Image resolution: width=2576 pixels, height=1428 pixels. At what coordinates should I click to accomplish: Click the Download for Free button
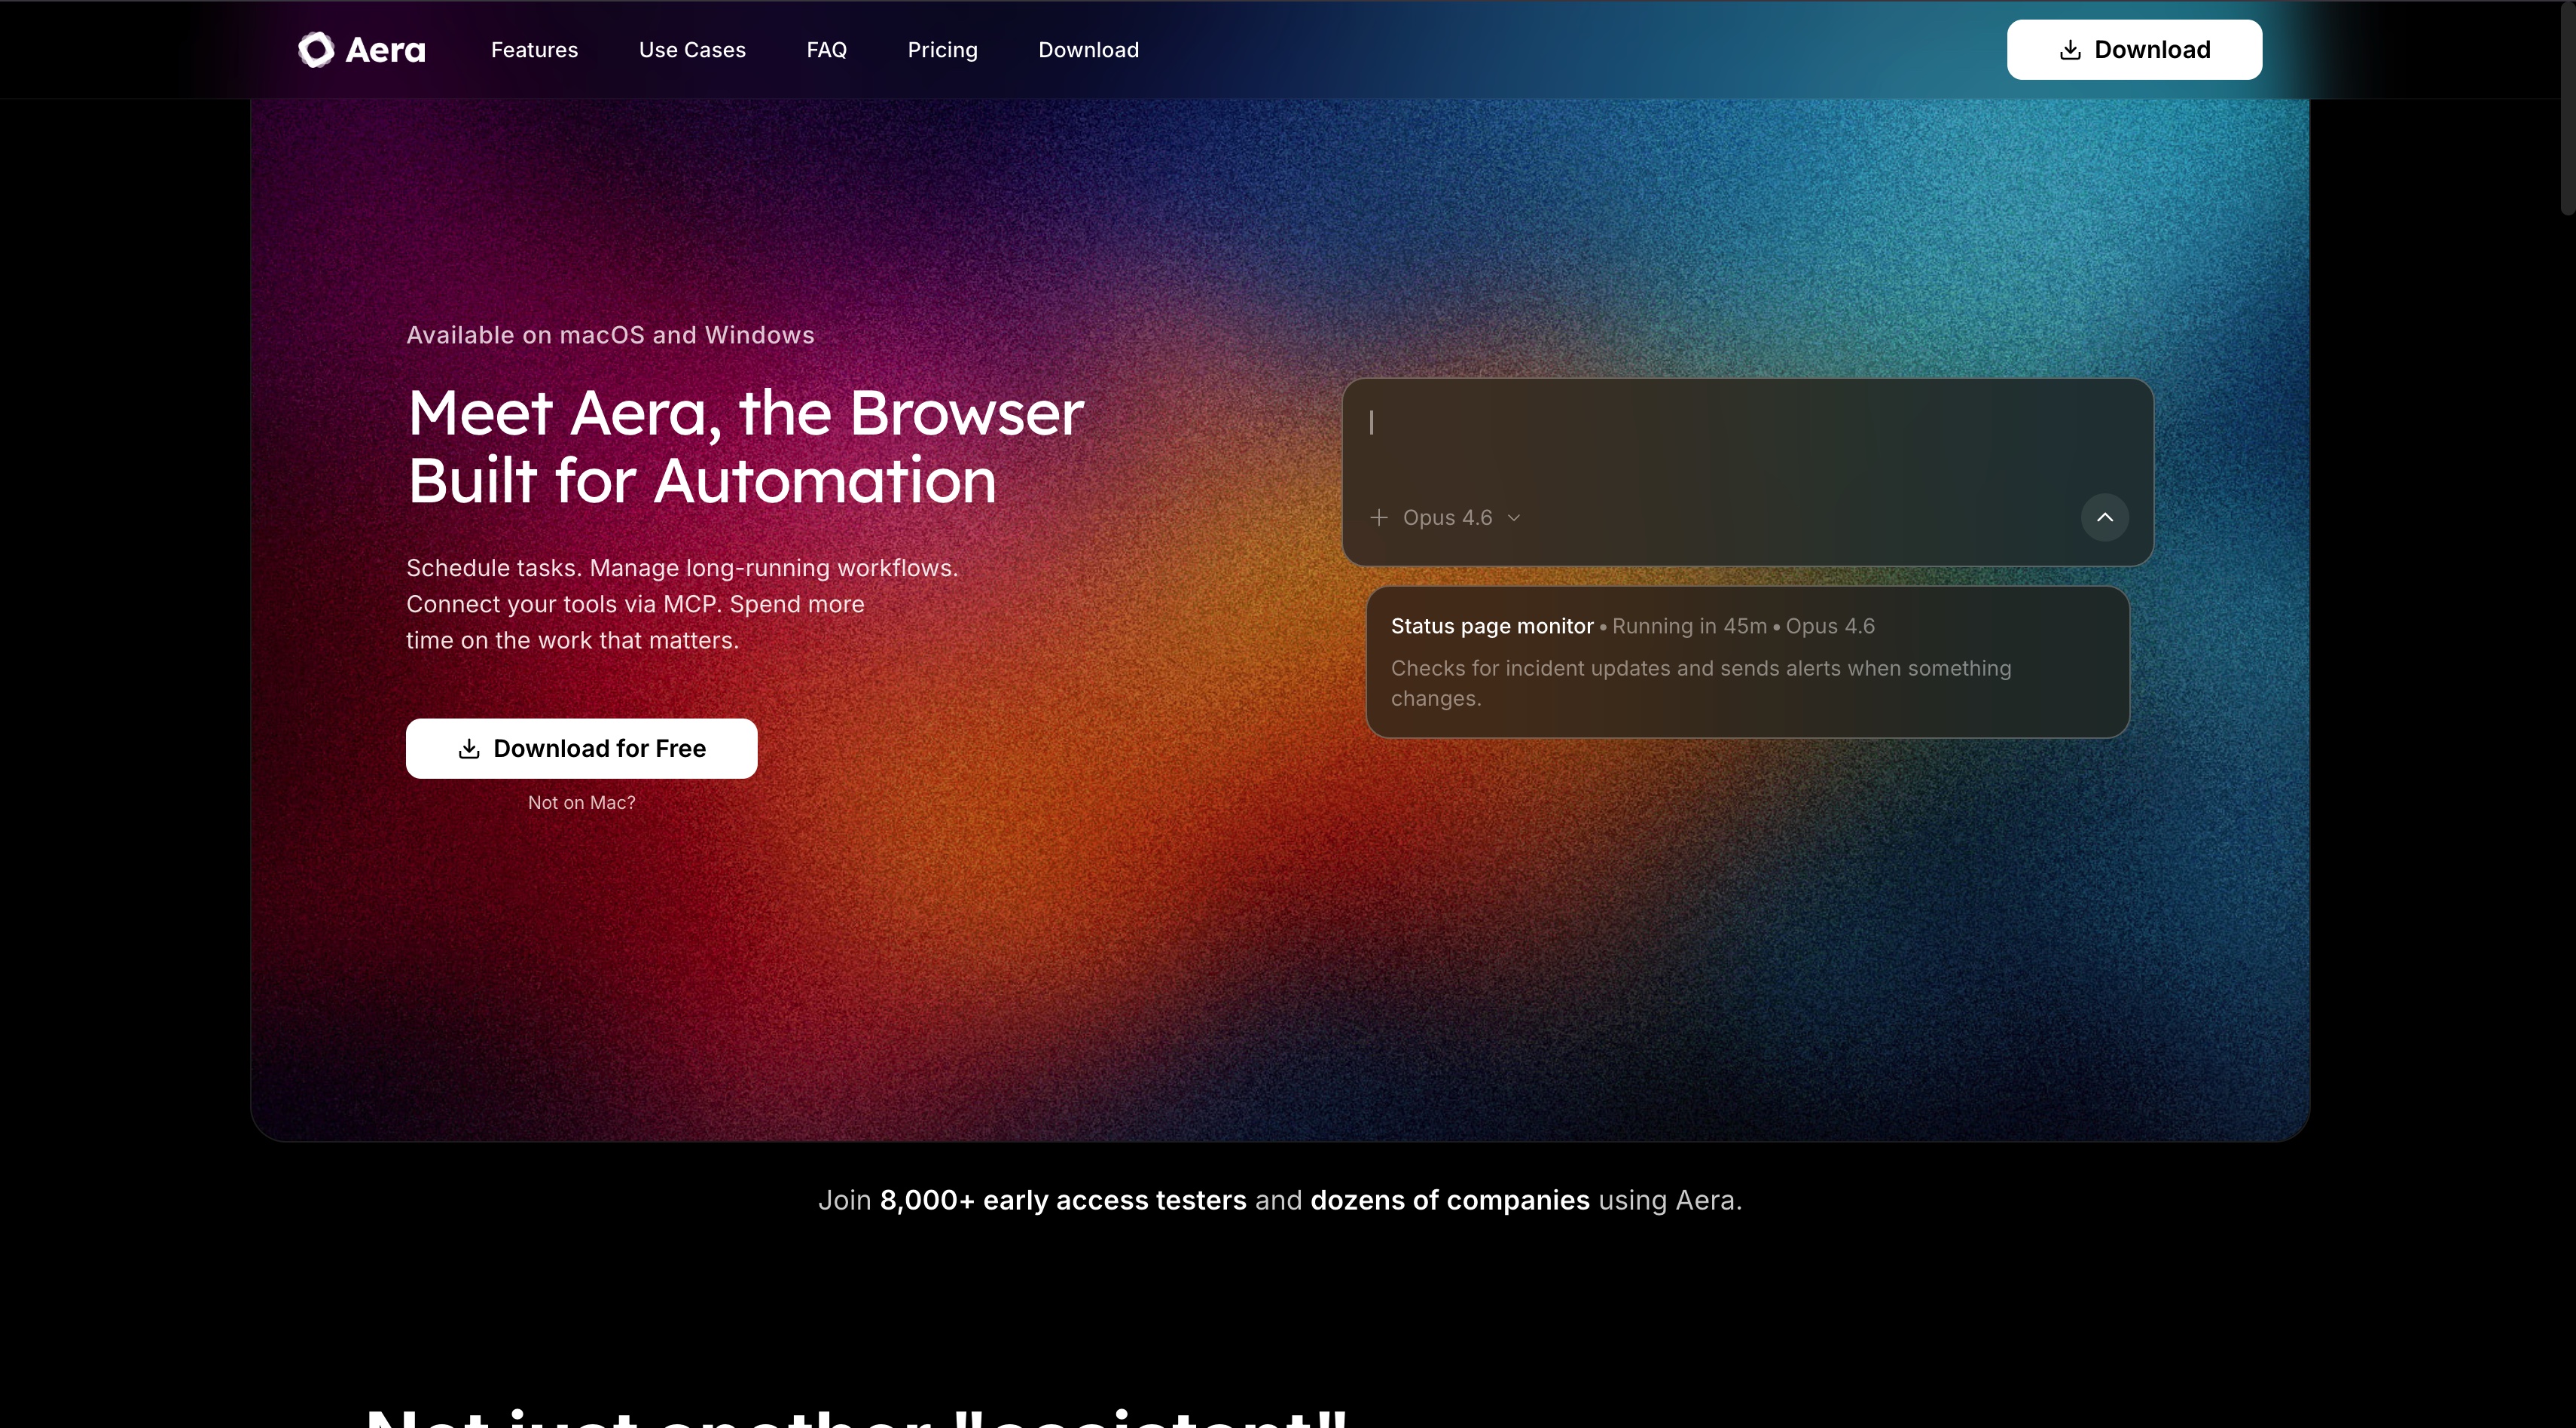581,748
